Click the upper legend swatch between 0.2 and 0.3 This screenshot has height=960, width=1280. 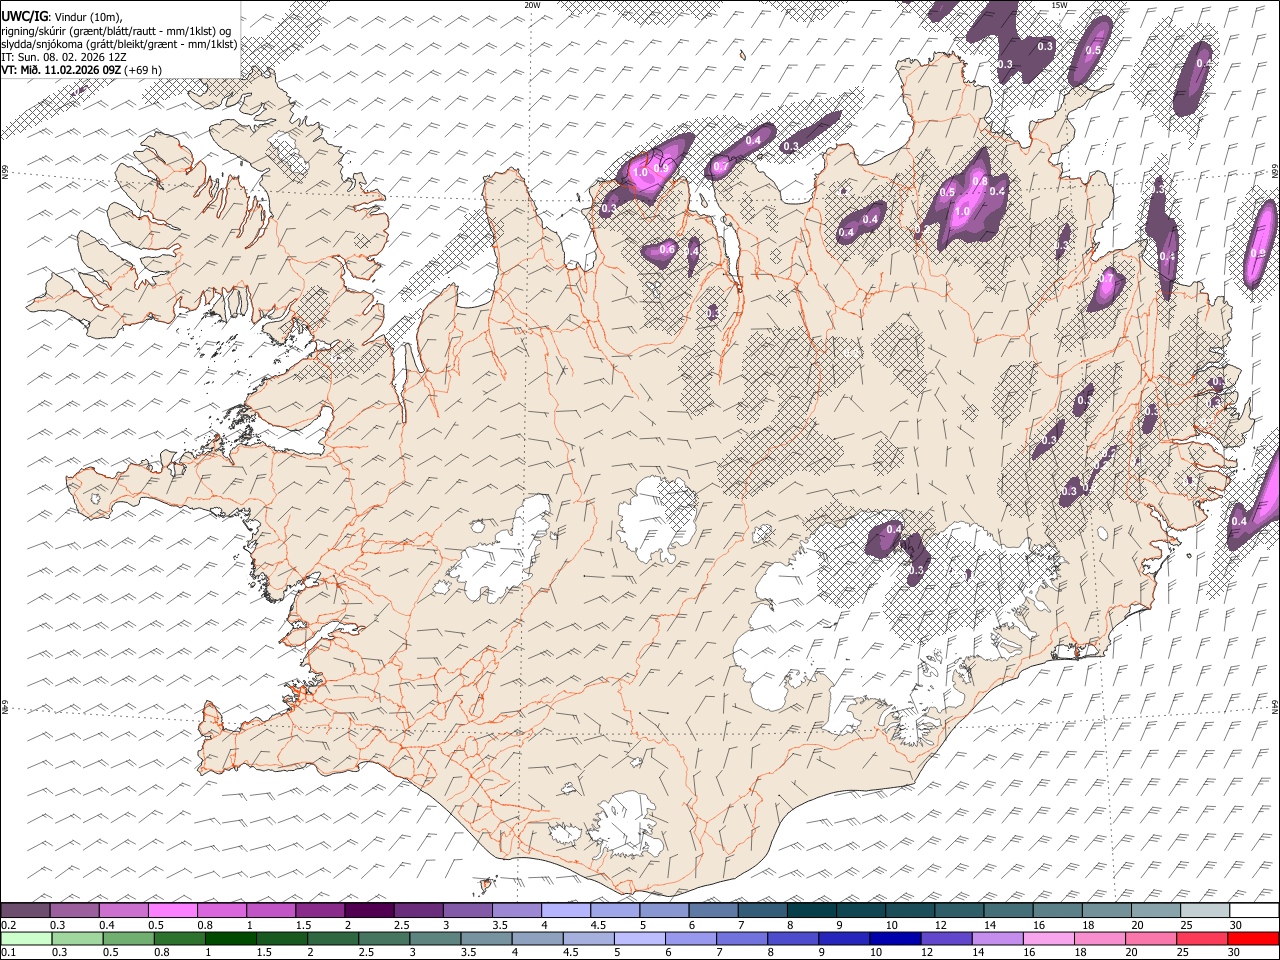(25, 910)
